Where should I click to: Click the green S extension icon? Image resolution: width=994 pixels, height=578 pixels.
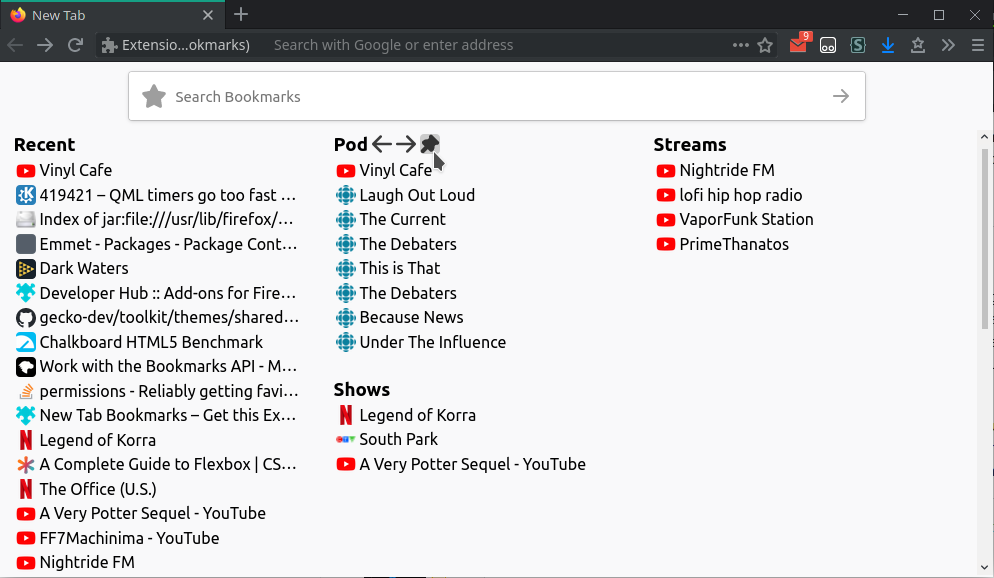click(x=858, y=45)
